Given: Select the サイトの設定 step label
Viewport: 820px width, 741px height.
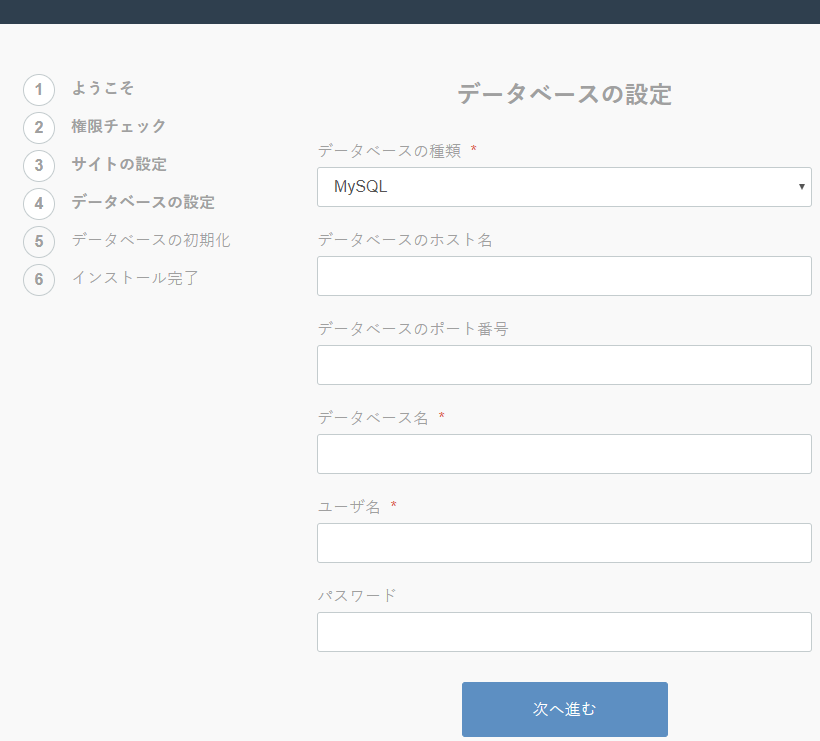Looking at the screenshot, I should 118,164.
